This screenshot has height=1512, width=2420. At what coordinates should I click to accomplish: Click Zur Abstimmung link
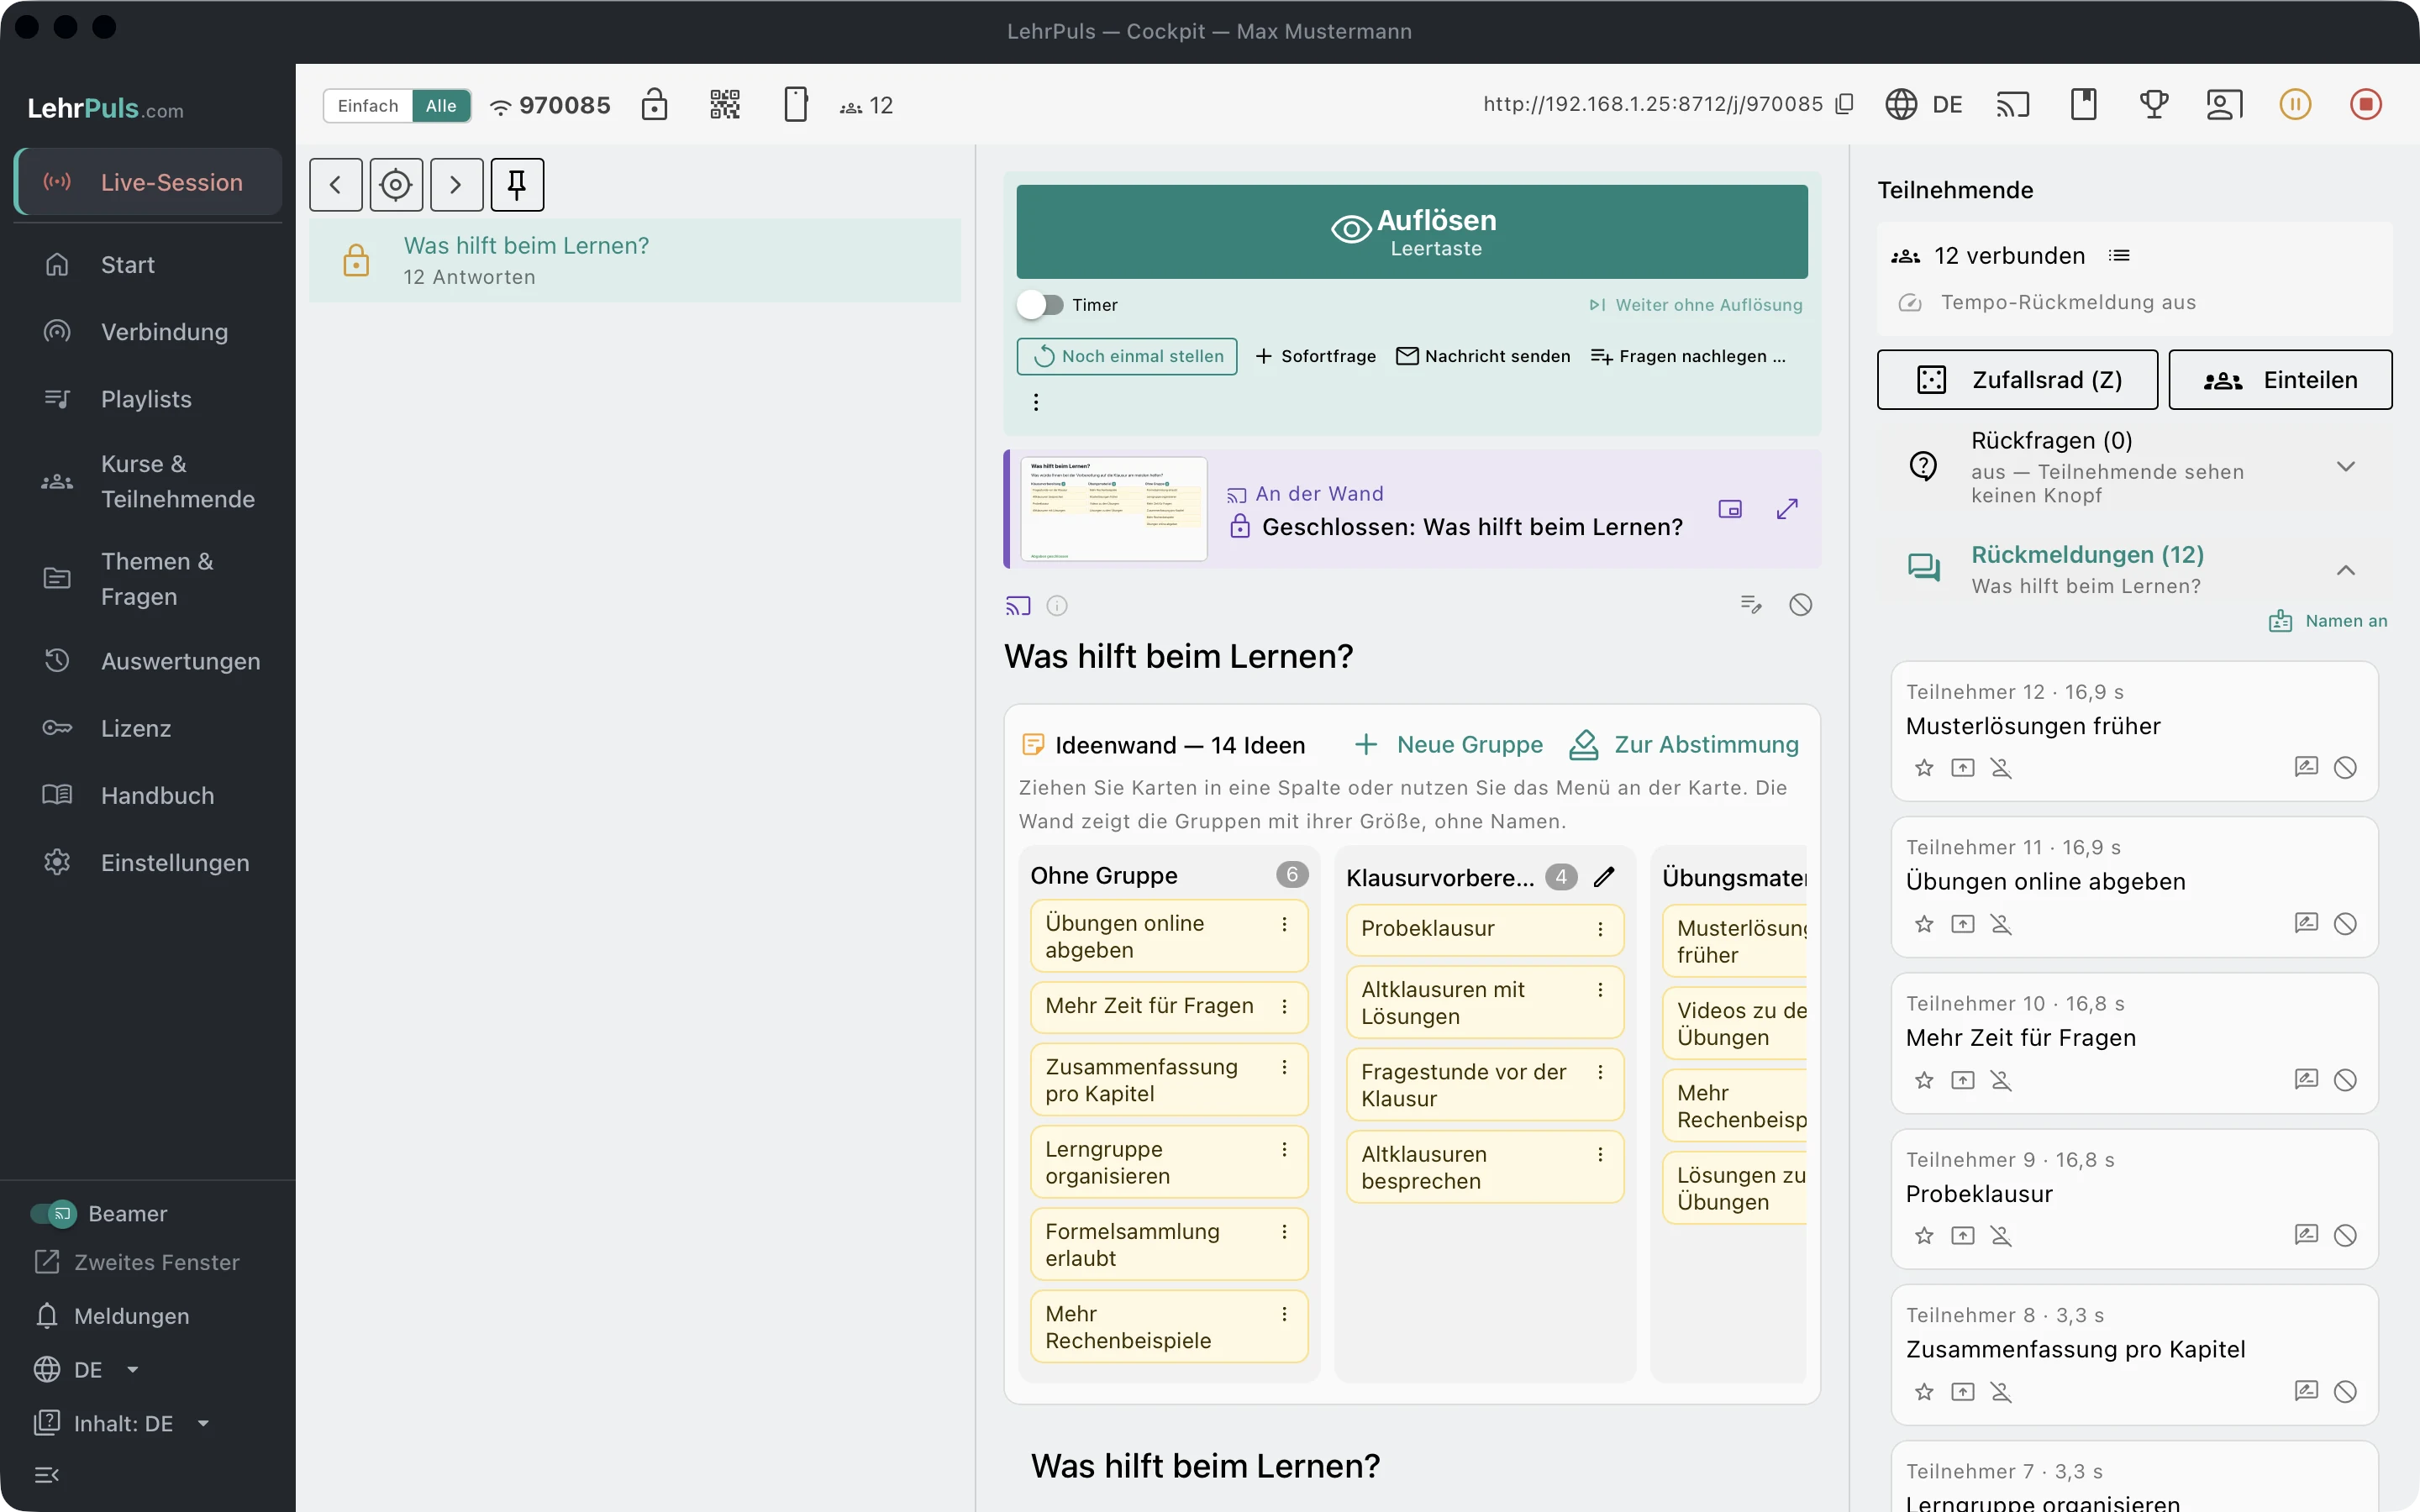click(x=1684, y=745)
